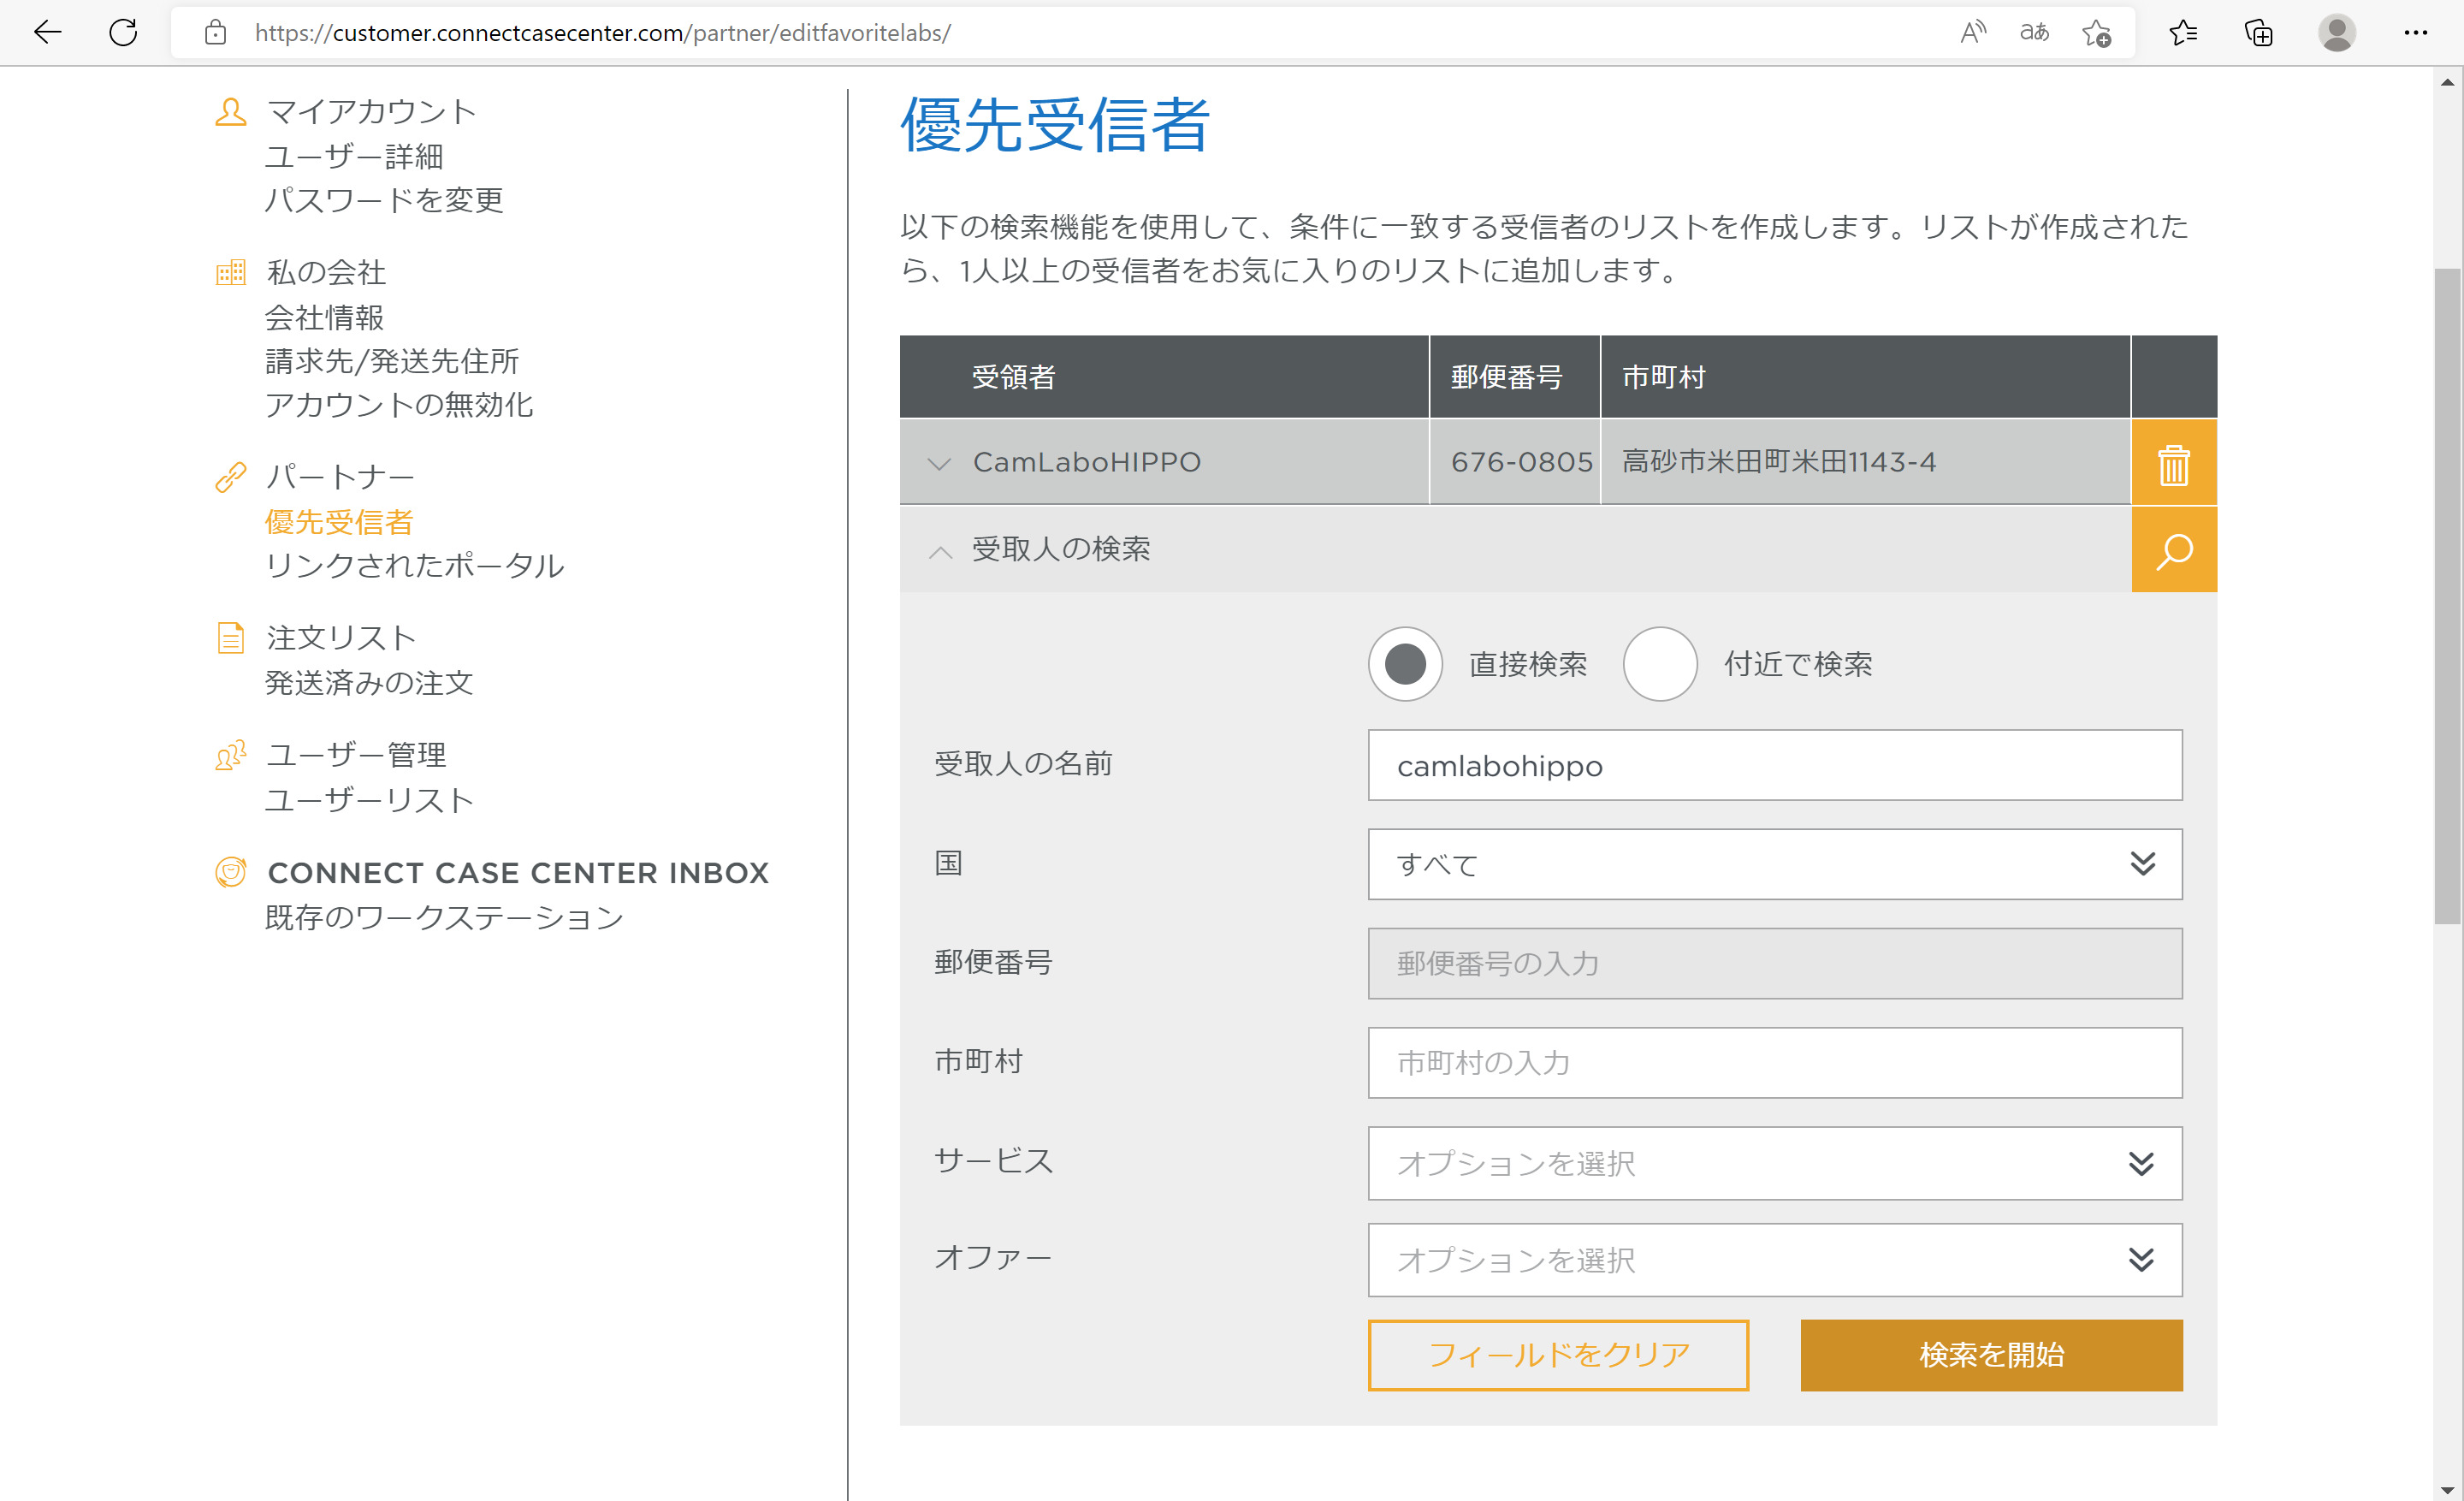This screenshot has width=2464, height=1501.
Task: Select the 直接検索 radio button
Action: coord(1405,664)
